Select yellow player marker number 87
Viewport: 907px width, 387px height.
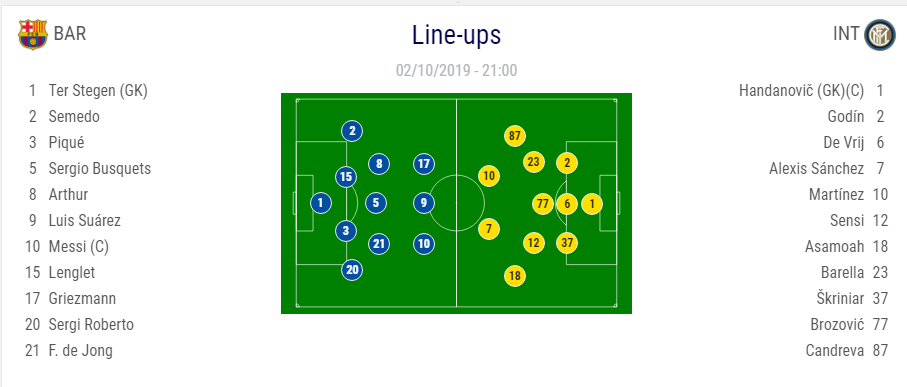(515, 137)
